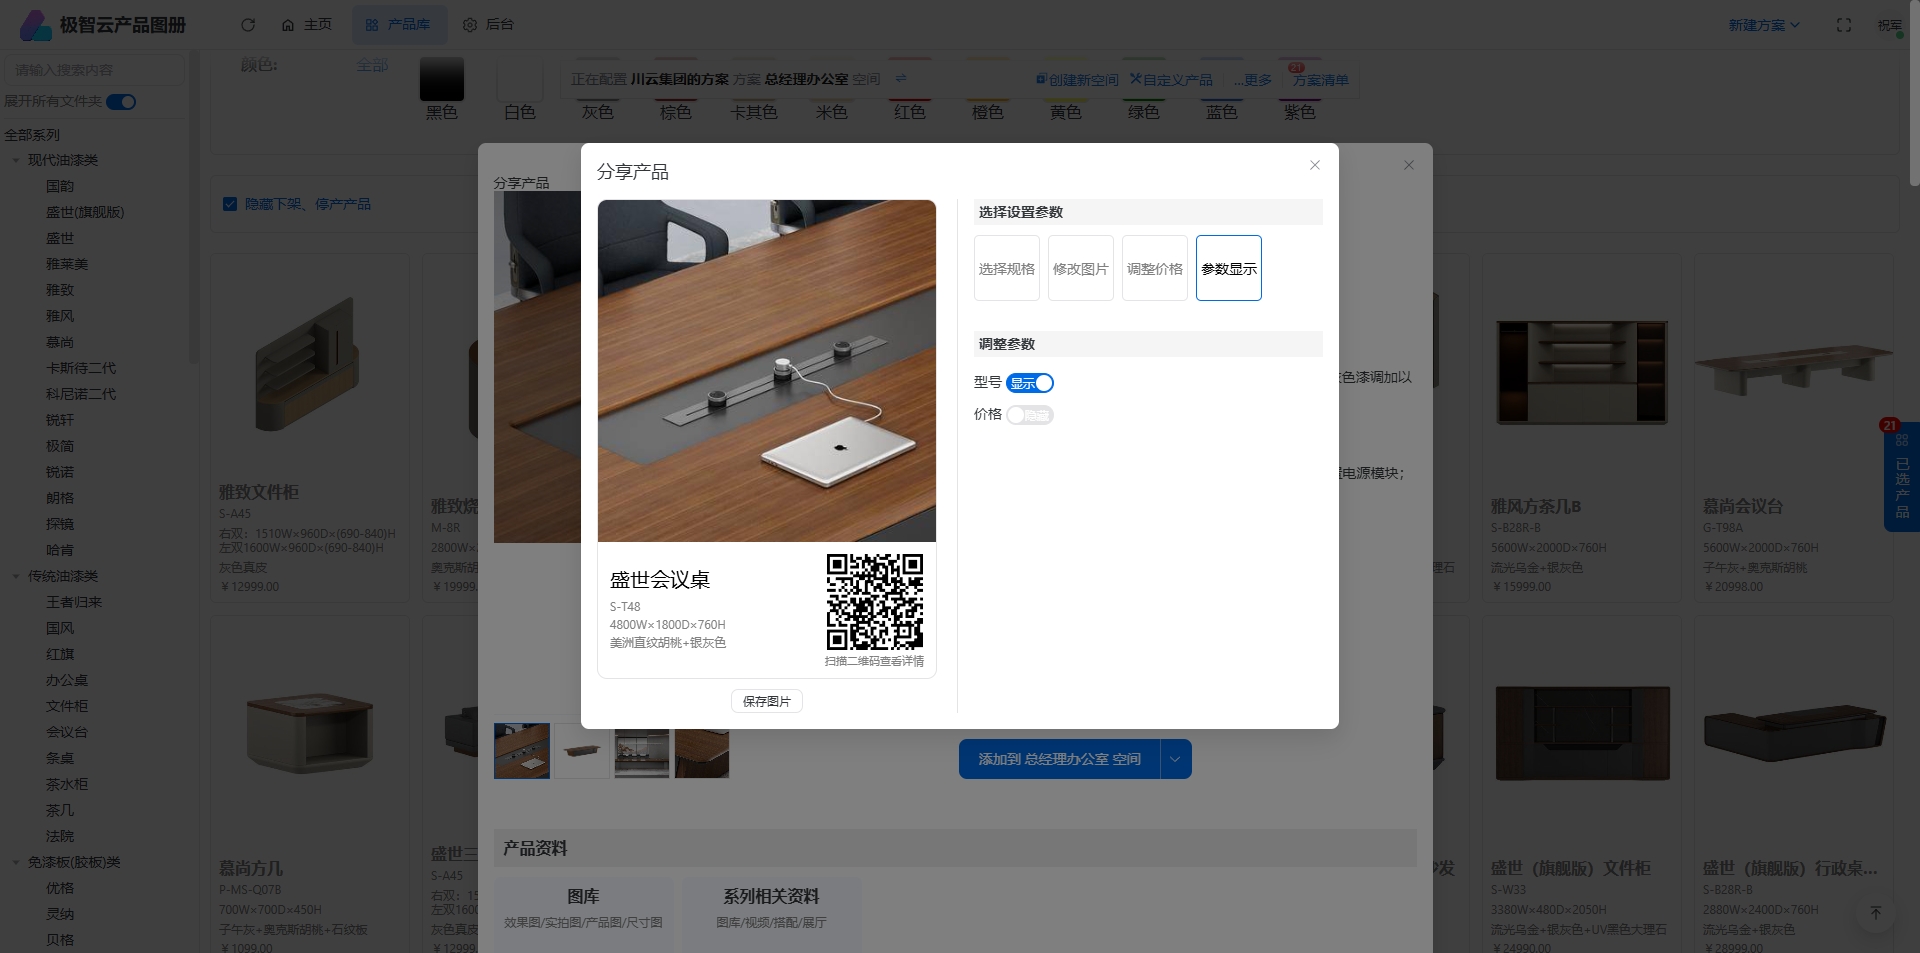
Task: Click the refresh icon in top bar
Action: pyautogui.click(x=248, y=25)
